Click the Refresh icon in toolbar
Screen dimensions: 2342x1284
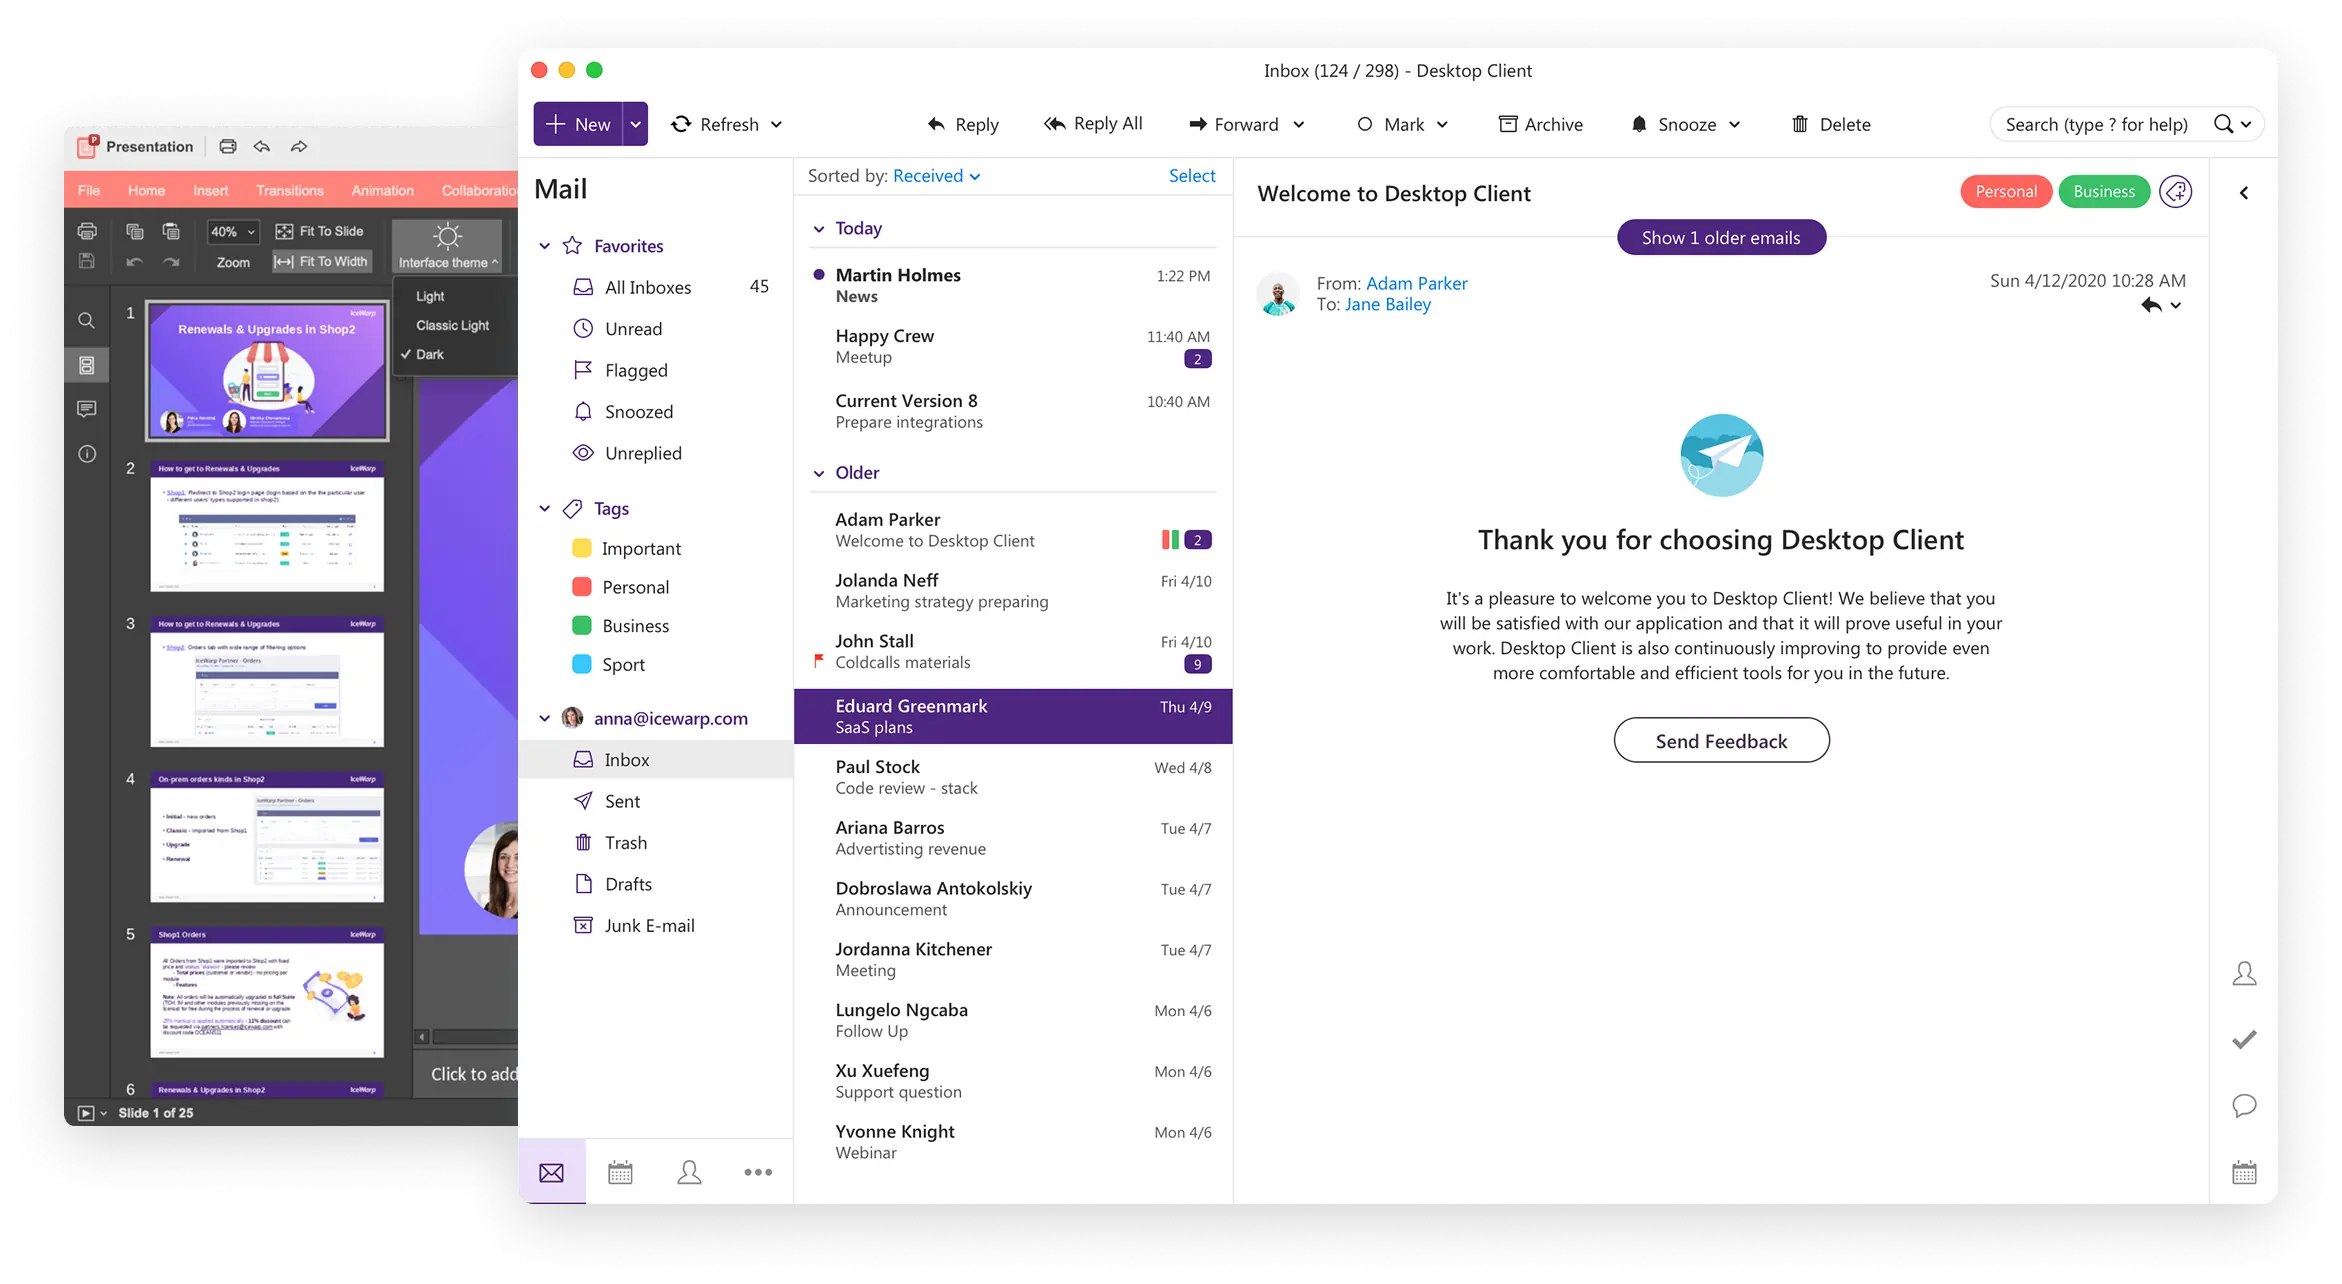[x=681, y=124]
